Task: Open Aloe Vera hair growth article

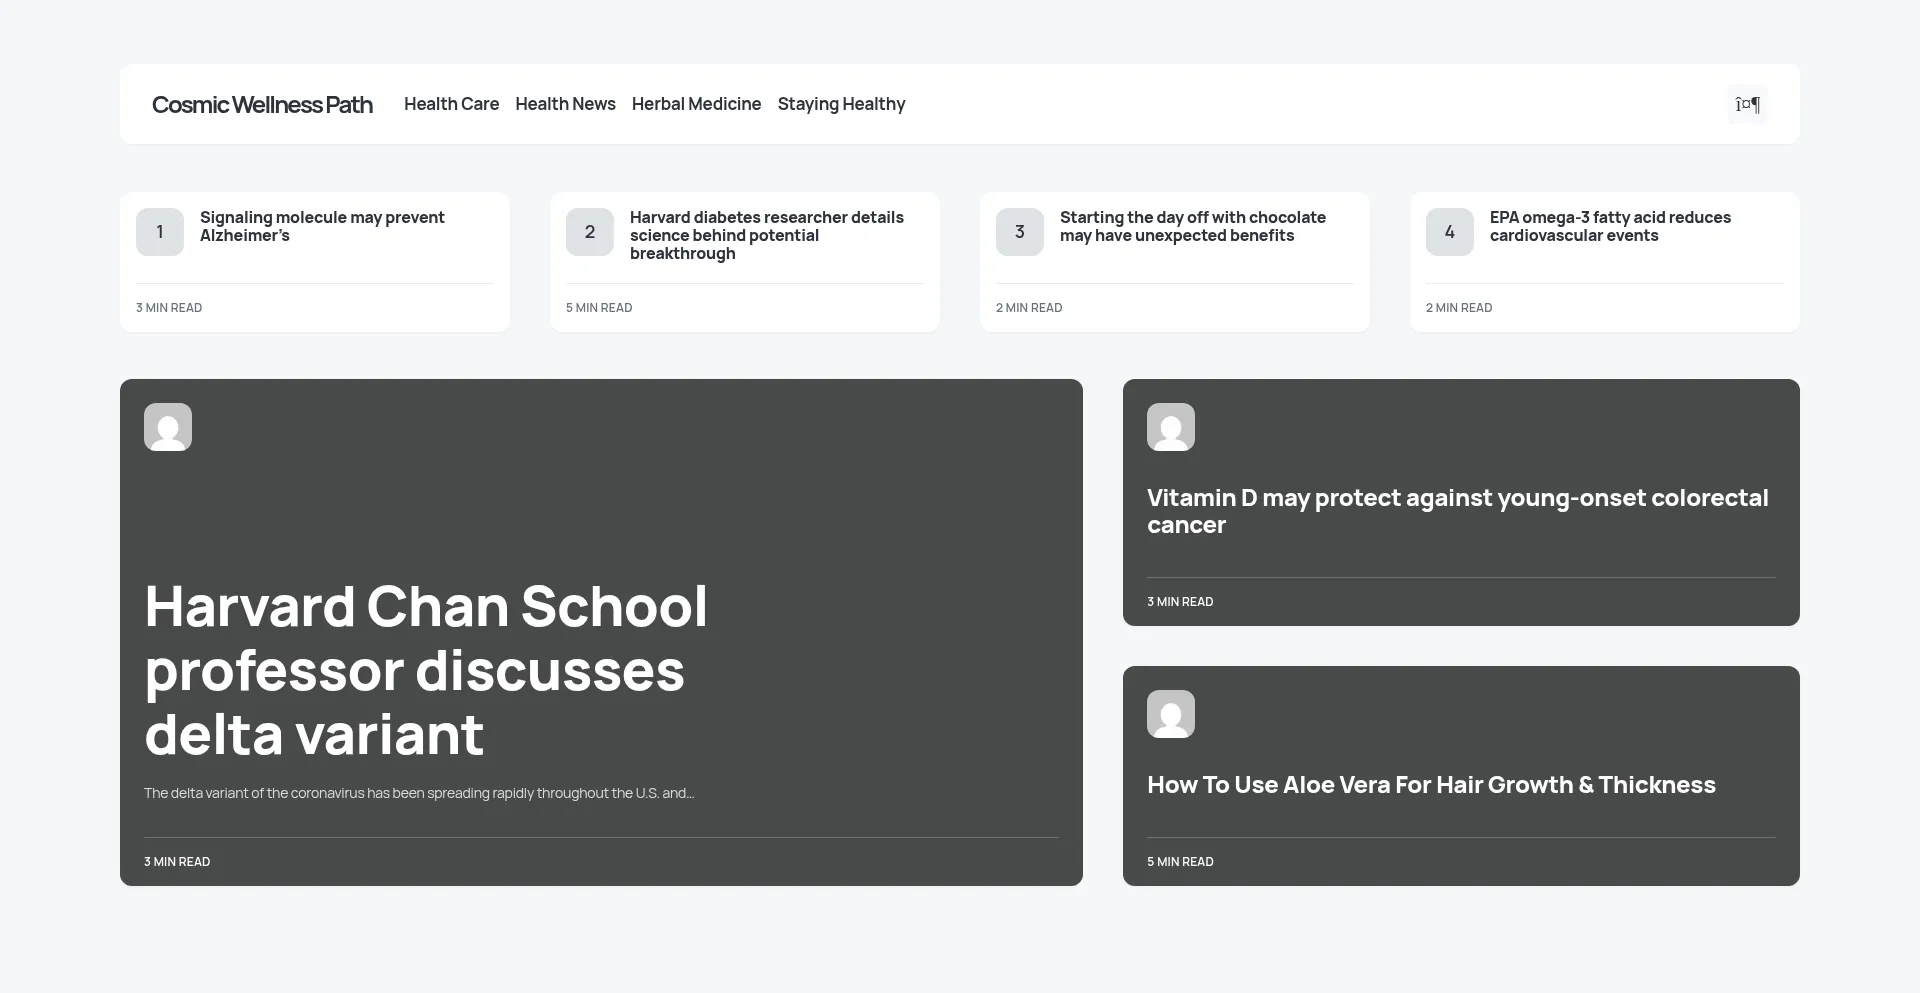Action: point(1430,785)
